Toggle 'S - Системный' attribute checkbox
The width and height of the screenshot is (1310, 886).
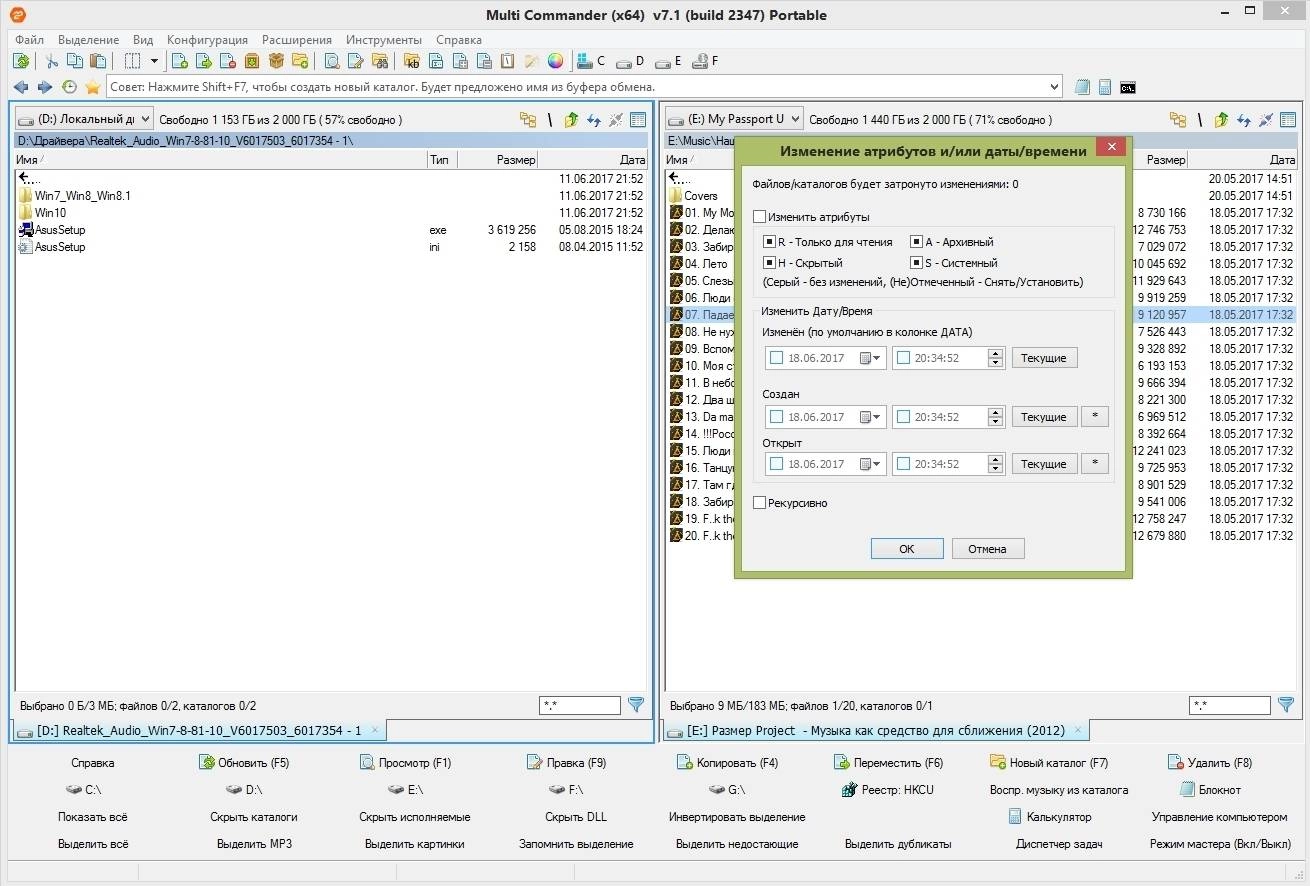click(916, 263)
